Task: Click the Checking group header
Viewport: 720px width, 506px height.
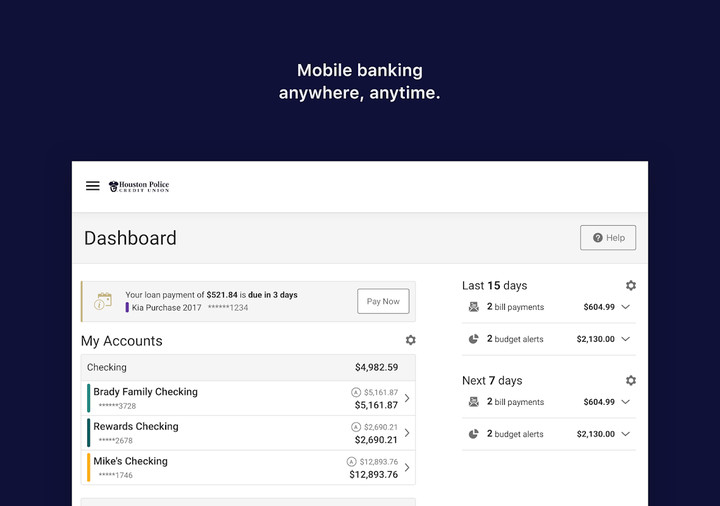Action: [x=248, y=367]
